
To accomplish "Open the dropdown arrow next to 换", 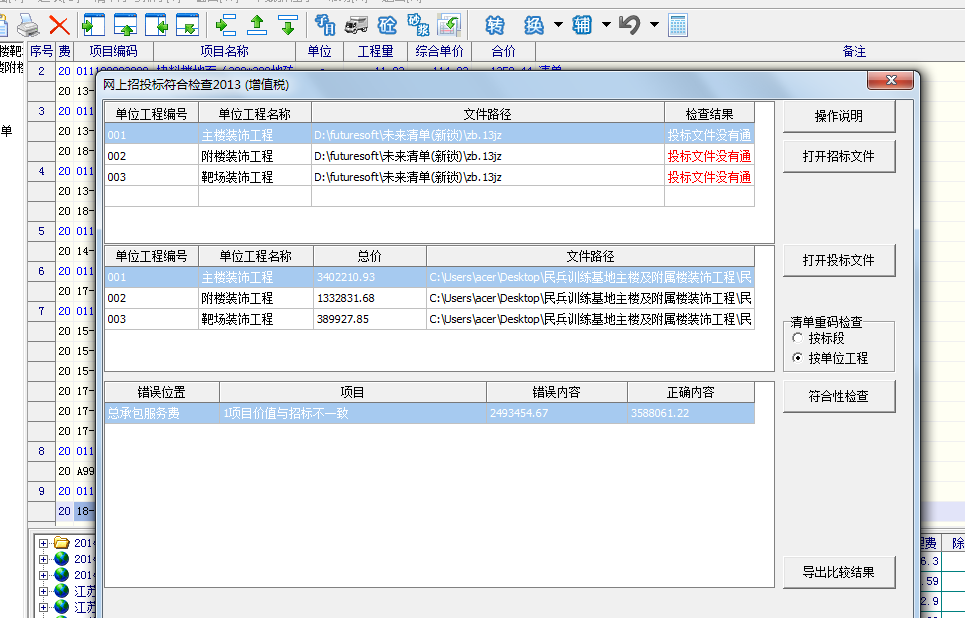I will click(558, 25).
